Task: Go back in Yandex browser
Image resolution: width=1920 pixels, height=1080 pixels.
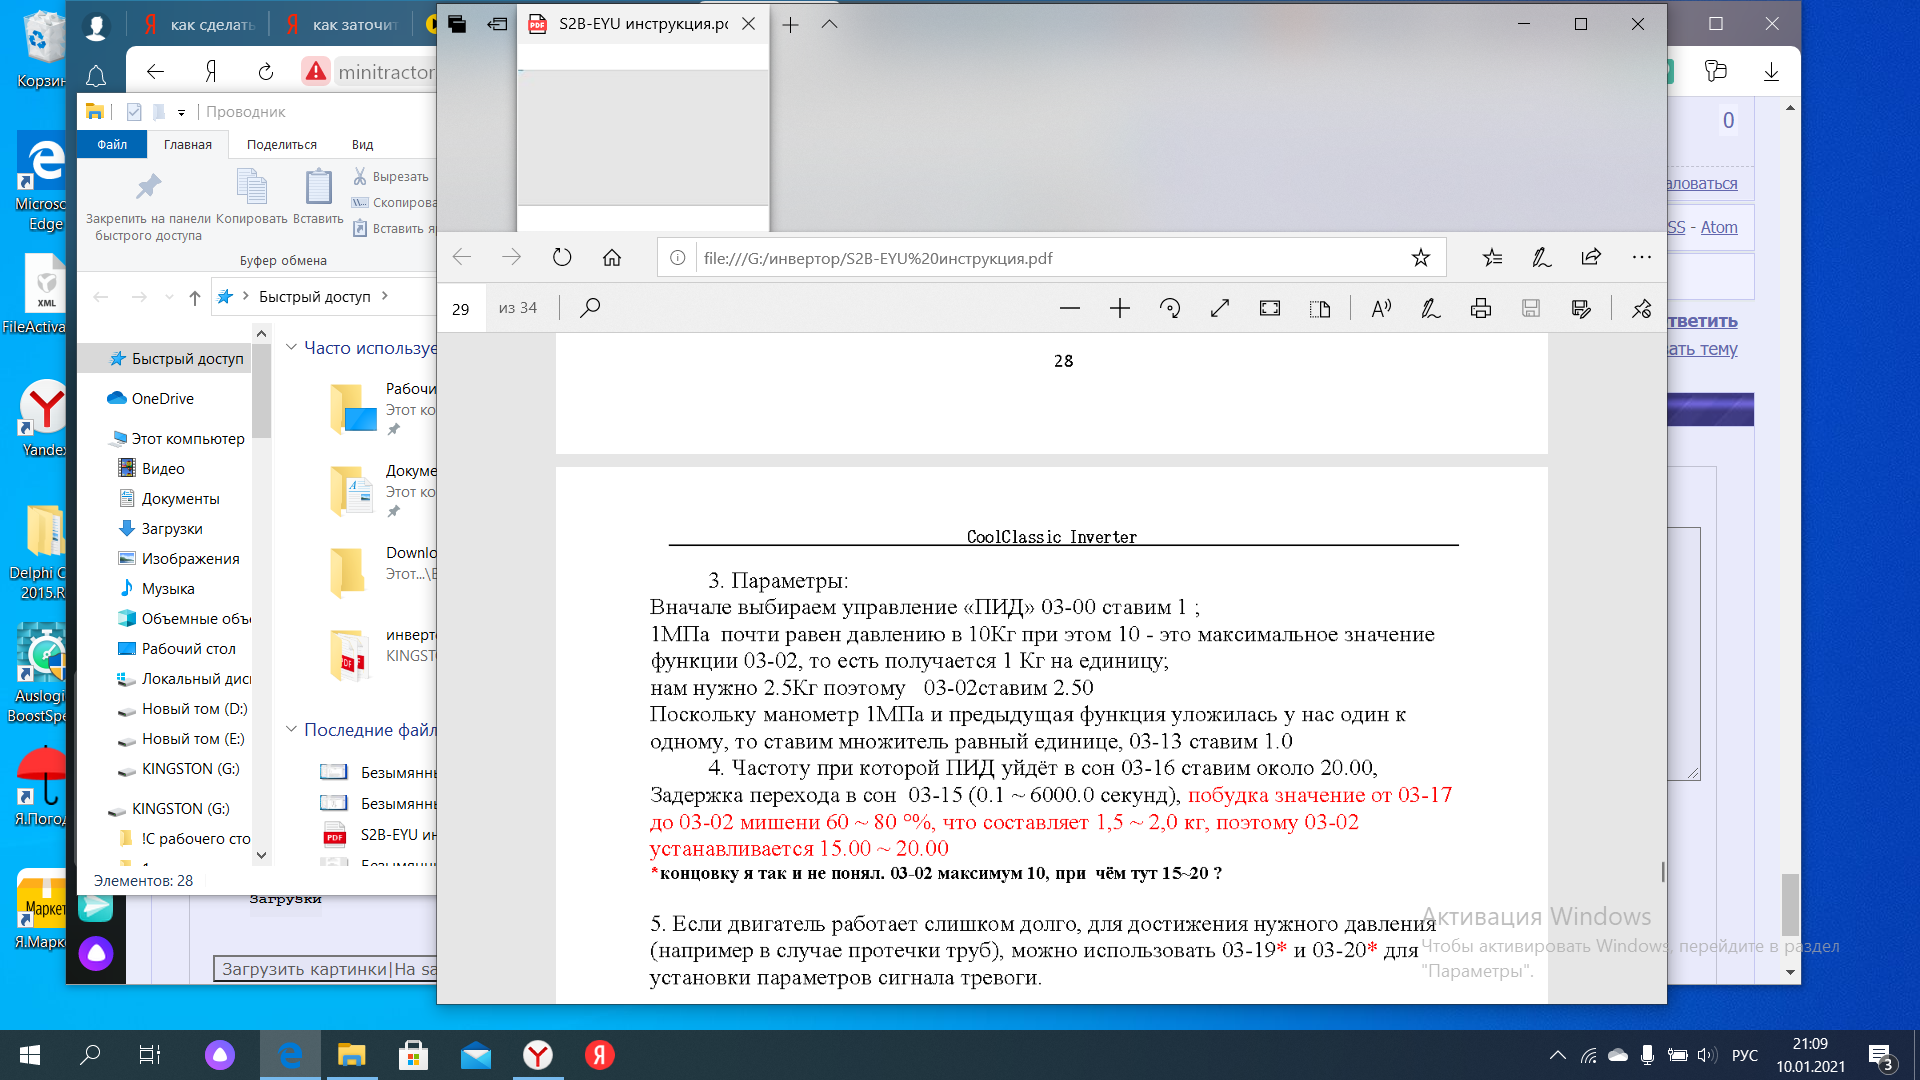Action: tap(155, 71)
